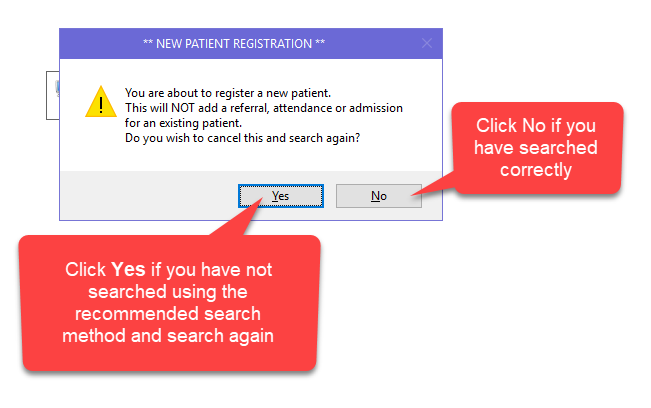This screenshot has width=651, height=408.
Task: Click the Yes button to search again
Action: [281, 196]
